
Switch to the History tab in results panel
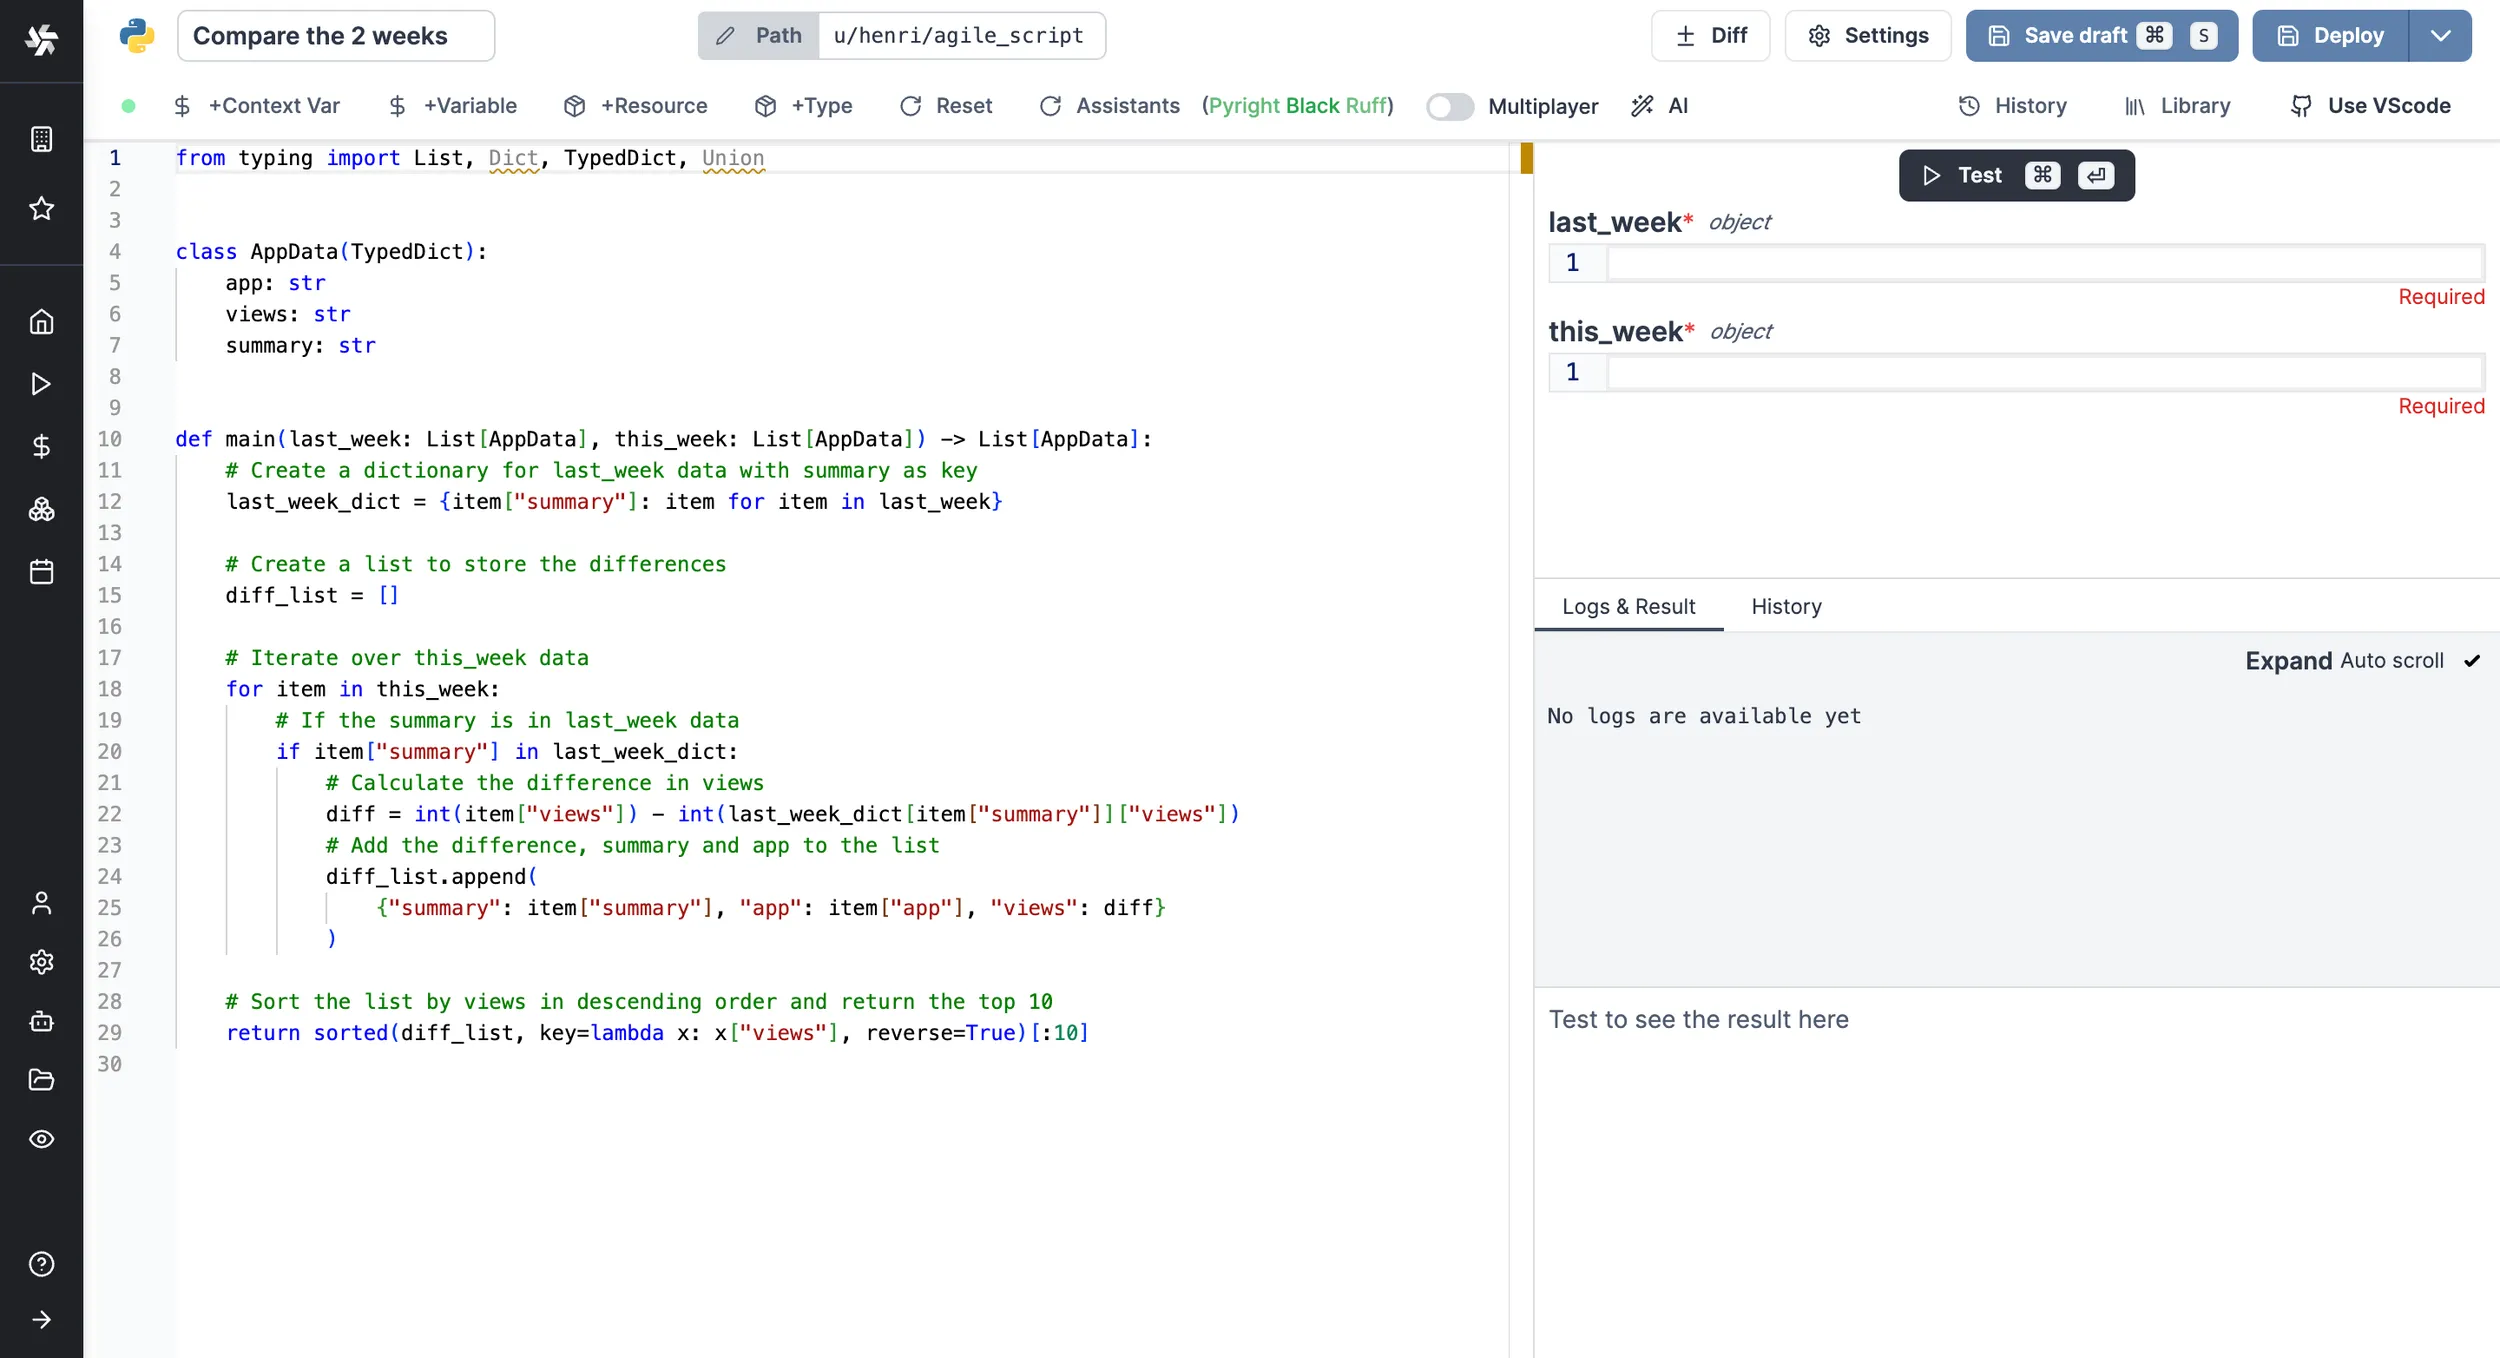tap(1786, 607)
